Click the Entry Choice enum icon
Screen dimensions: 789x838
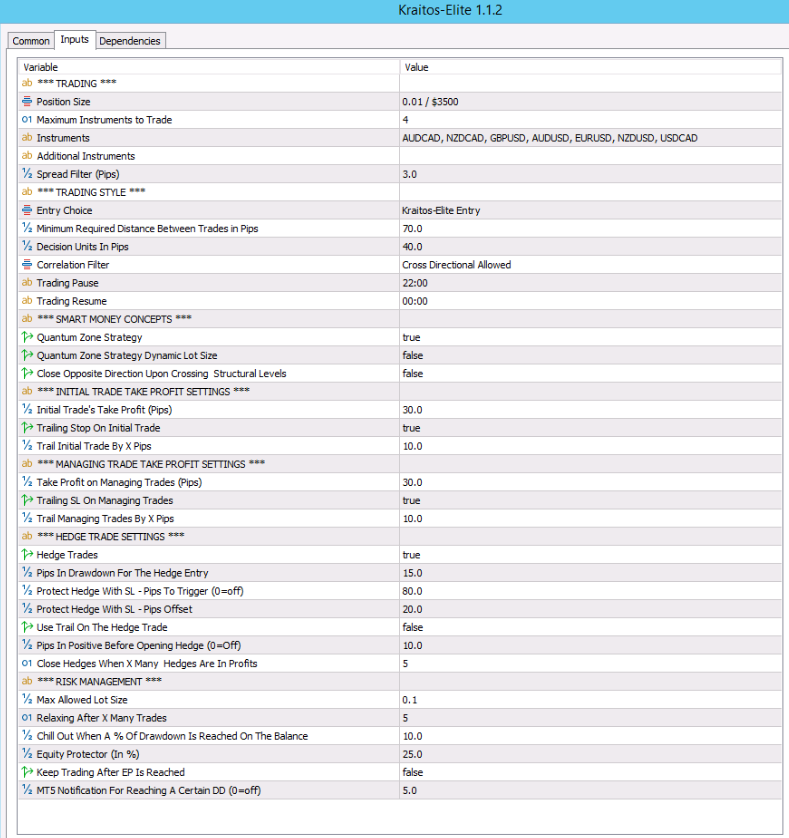27,210
